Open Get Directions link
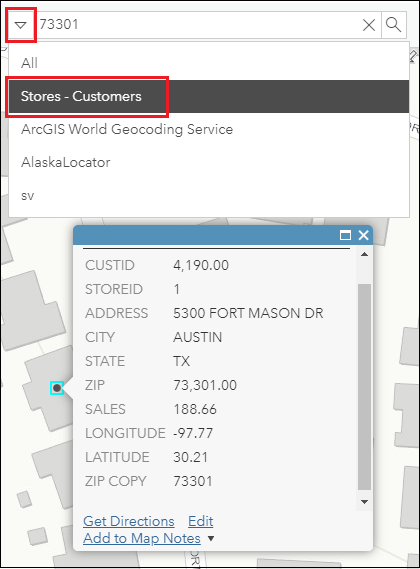Image resolution: width=420 pixels, height=569 pixels. pos(129,521)
